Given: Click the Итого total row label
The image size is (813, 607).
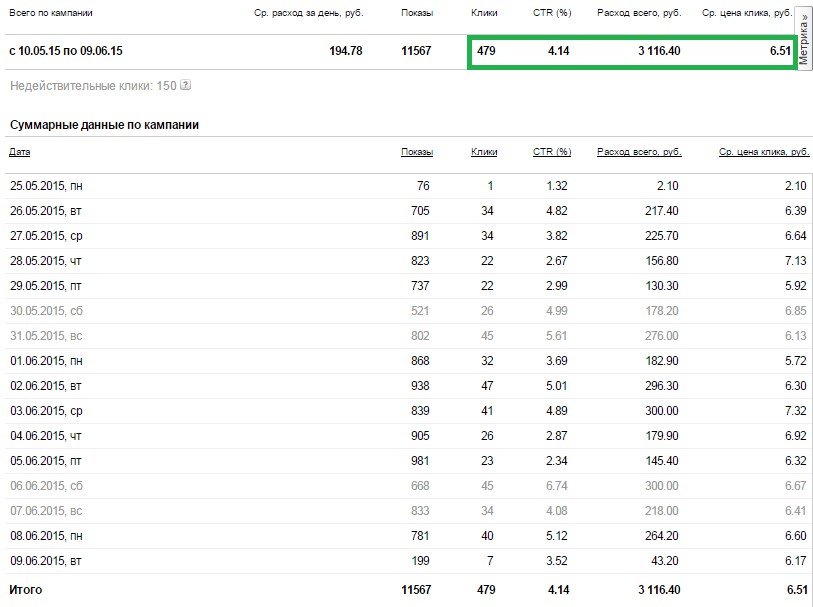Looking at the screenshot, I should coord(26,590).
